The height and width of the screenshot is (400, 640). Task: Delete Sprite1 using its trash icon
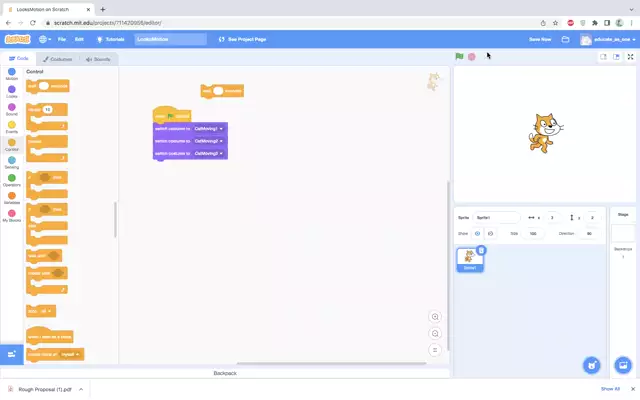[481, 250]
